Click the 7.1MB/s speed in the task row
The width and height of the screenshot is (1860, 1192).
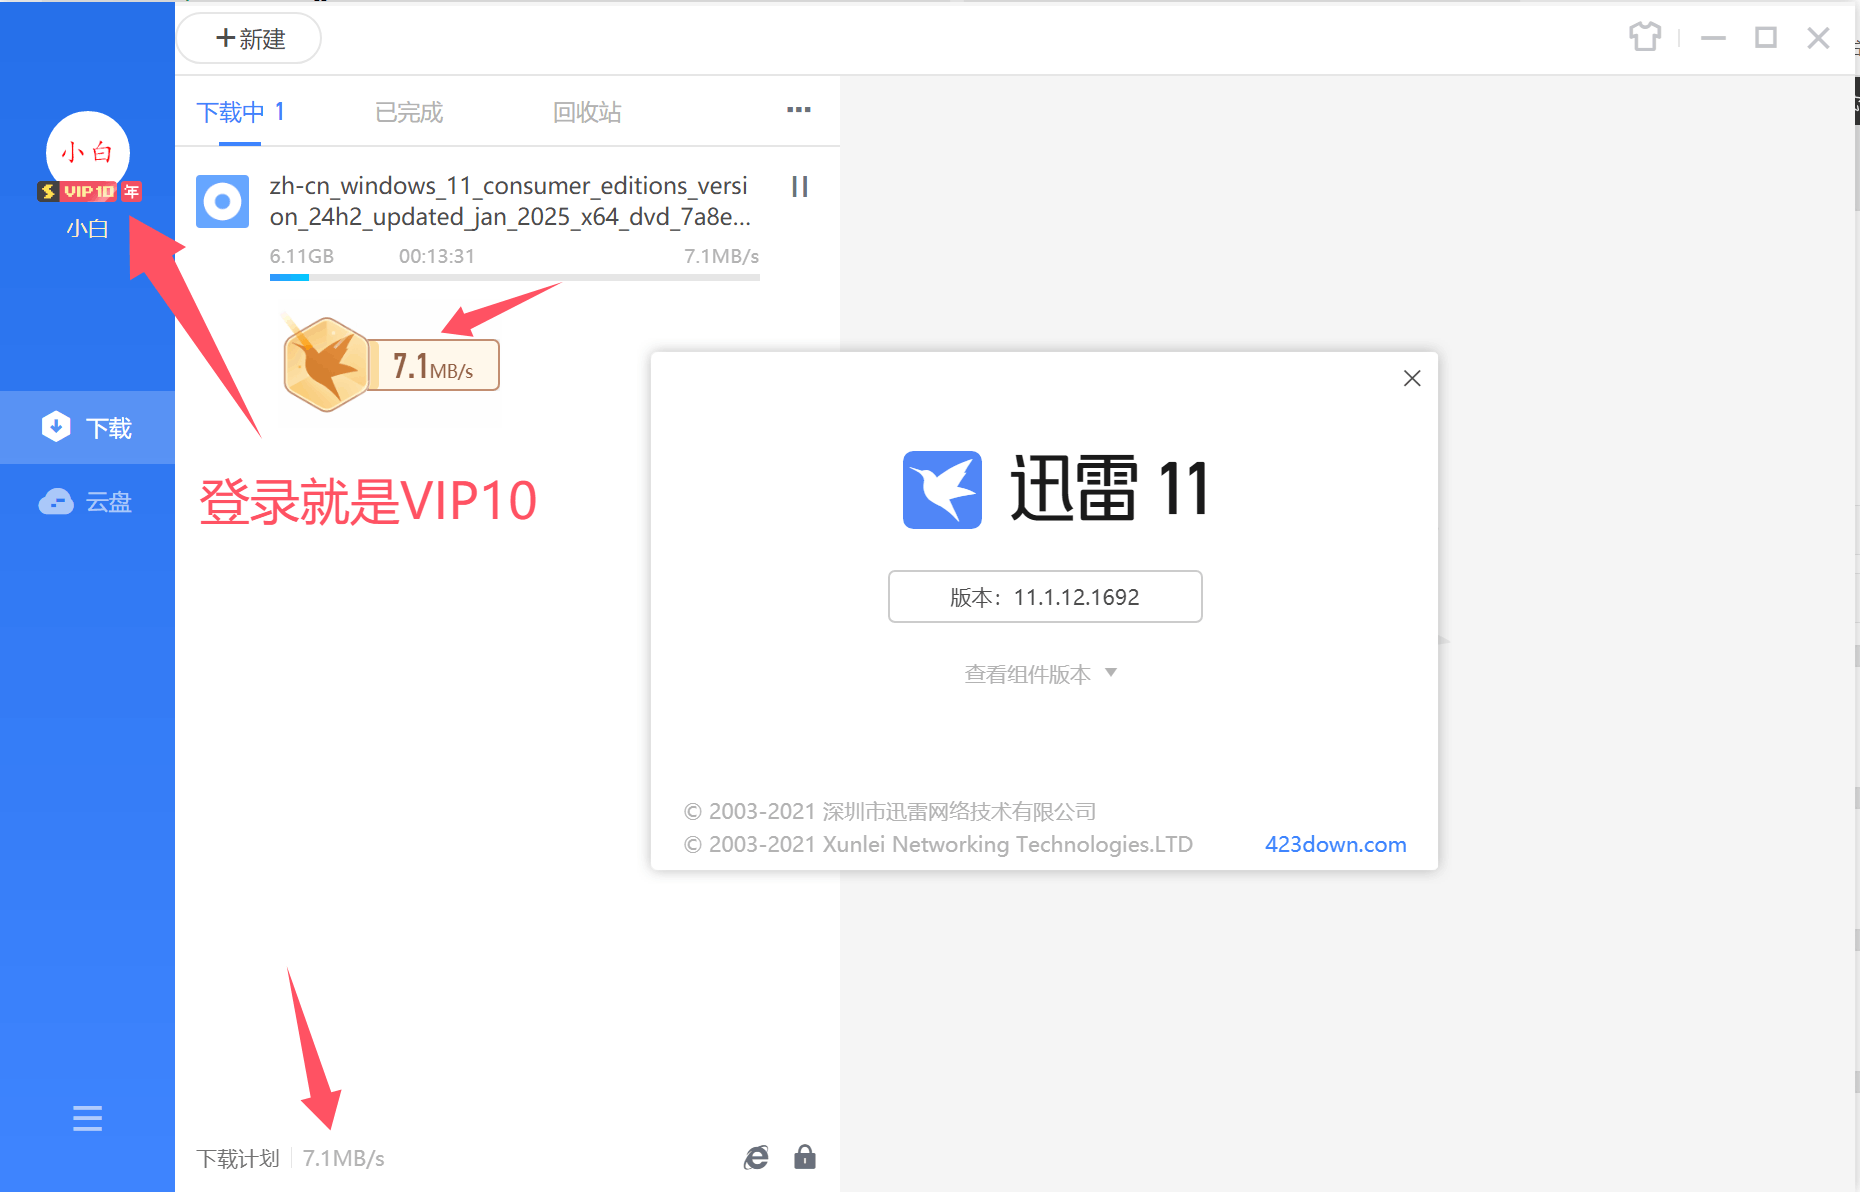click(722, 256)
